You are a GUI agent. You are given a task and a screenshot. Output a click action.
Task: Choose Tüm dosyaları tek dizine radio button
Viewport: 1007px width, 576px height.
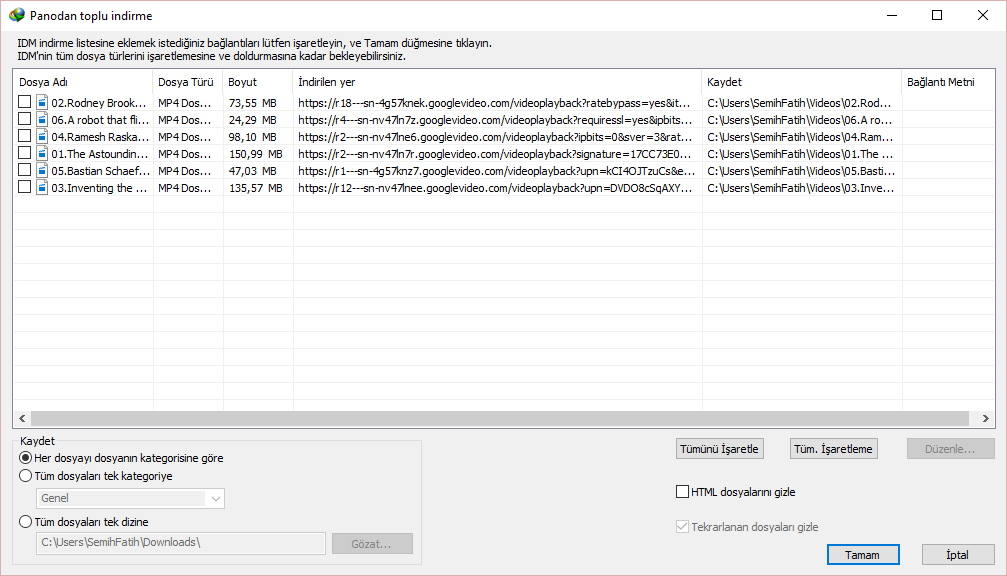(26, 521)
